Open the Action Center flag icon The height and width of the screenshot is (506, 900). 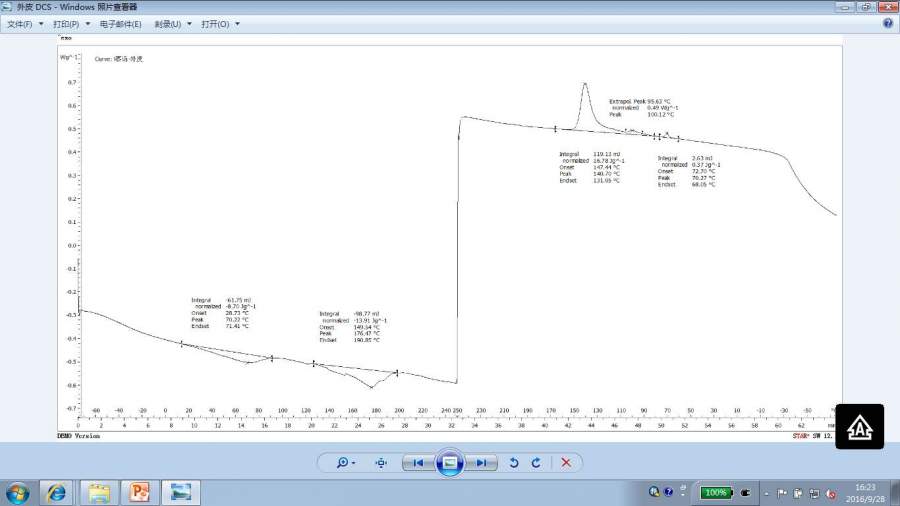coord(782,493)
